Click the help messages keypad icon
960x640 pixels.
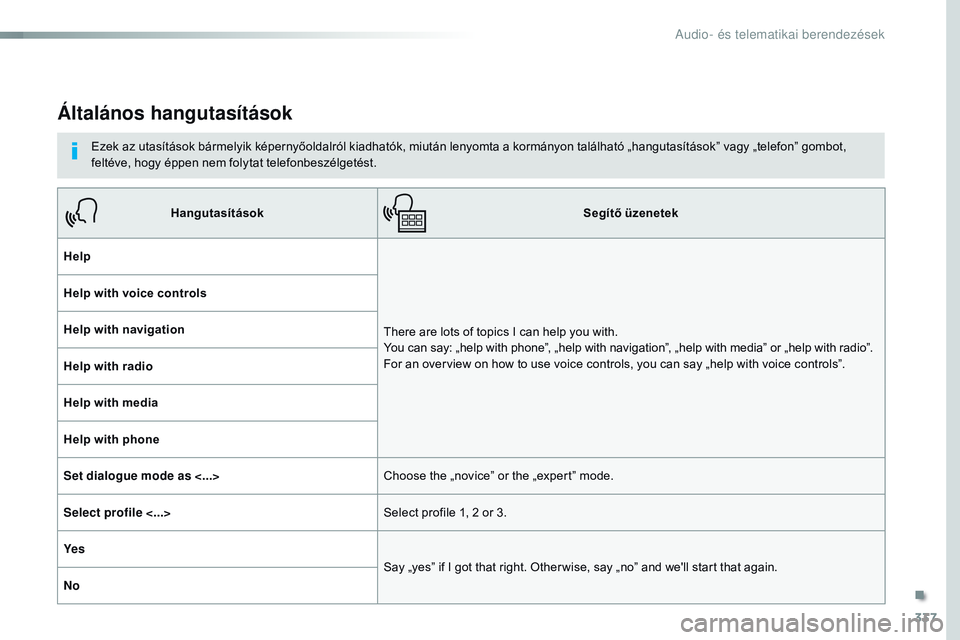pyautogui.click(x=405, y=213)
